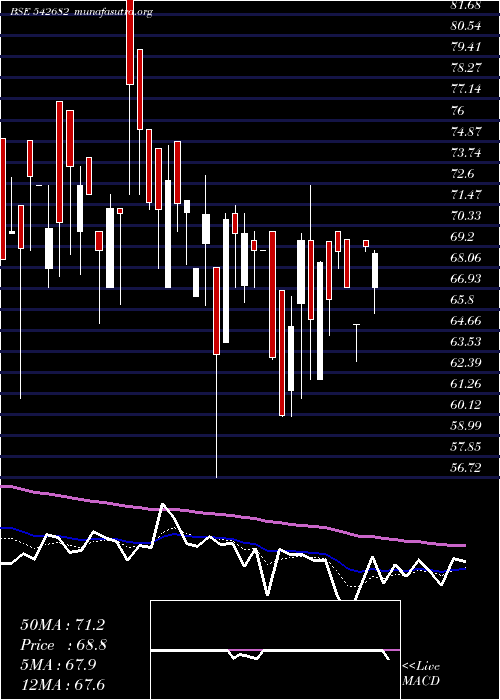This screenshot has height=700, width=500.
Task: Click the 80.54 price axis label
Action: tap(466, 26)
